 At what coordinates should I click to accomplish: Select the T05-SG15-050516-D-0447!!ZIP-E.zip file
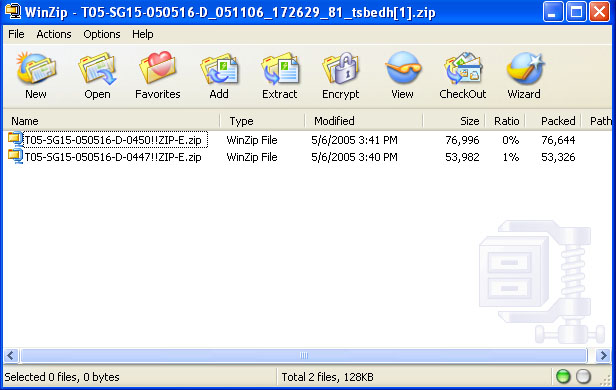coord(113,157)
